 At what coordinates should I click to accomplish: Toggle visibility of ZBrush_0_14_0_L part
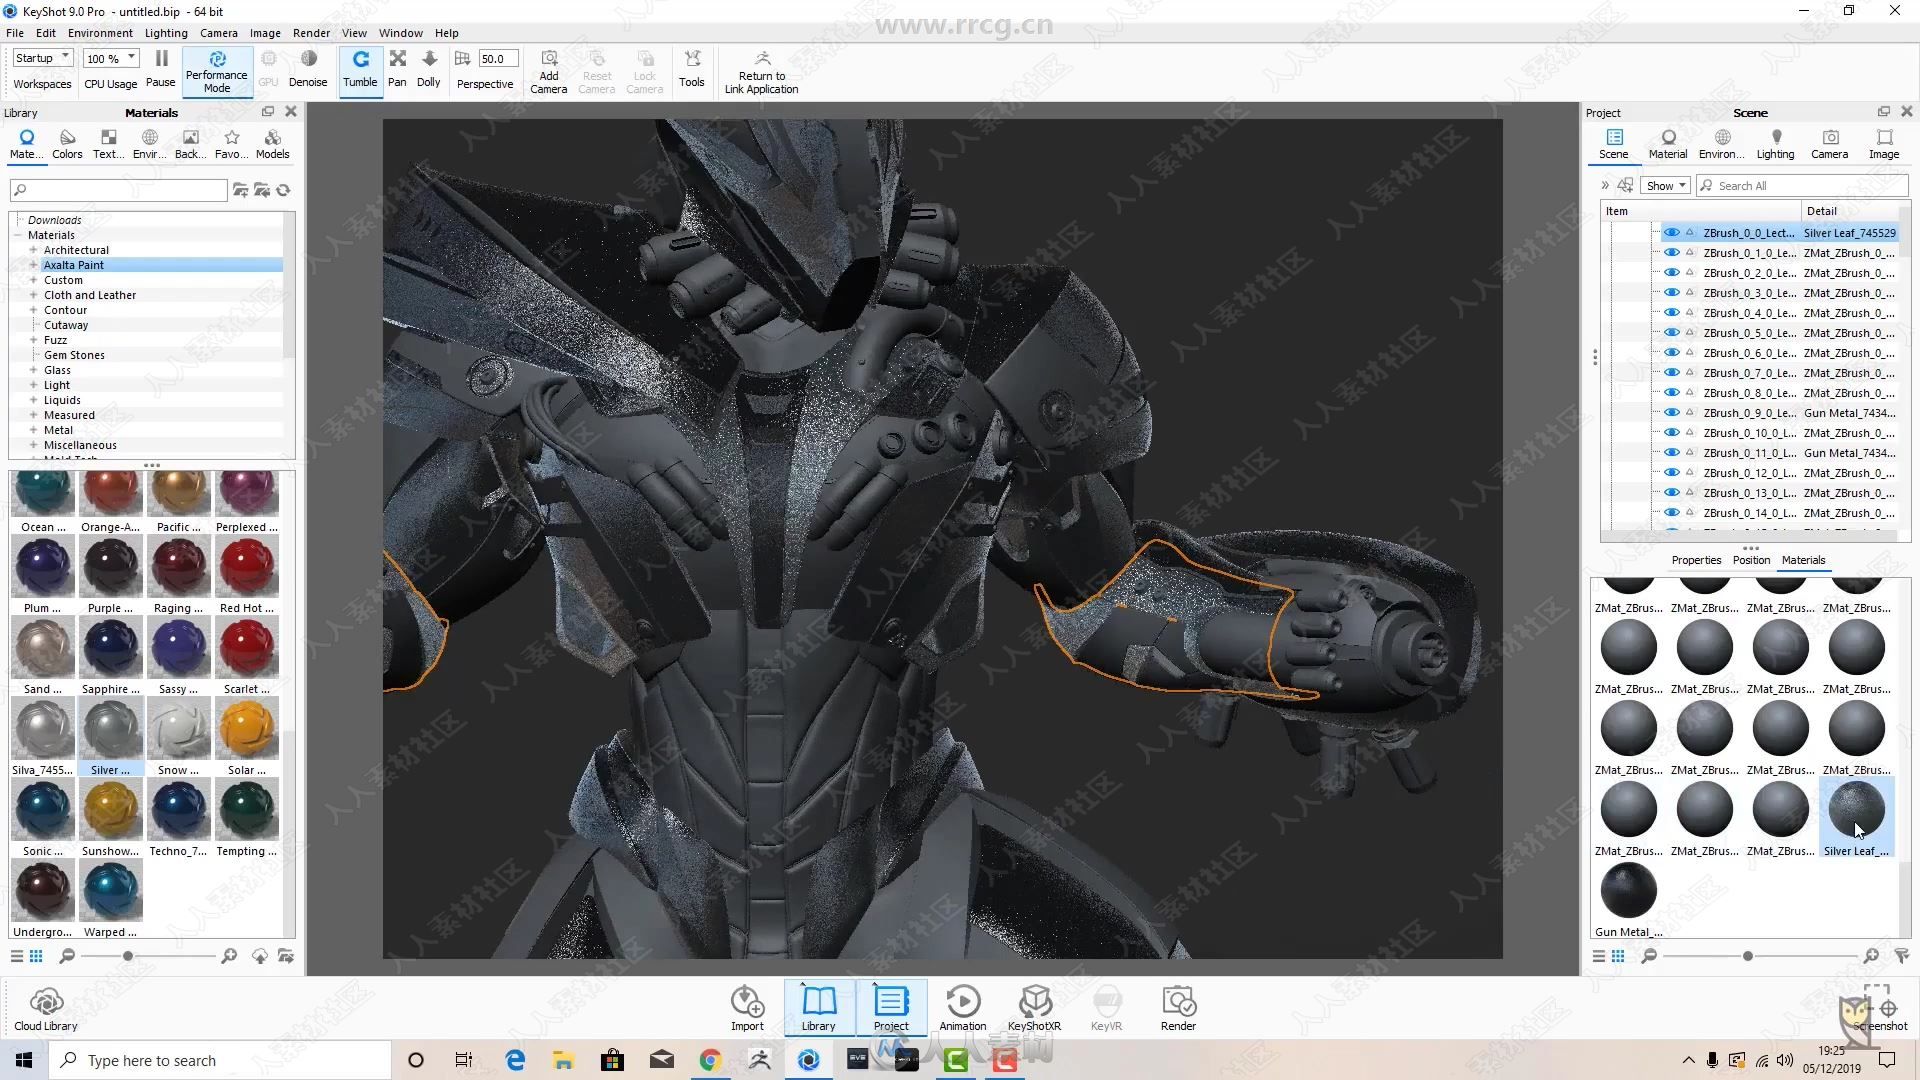1671,513
